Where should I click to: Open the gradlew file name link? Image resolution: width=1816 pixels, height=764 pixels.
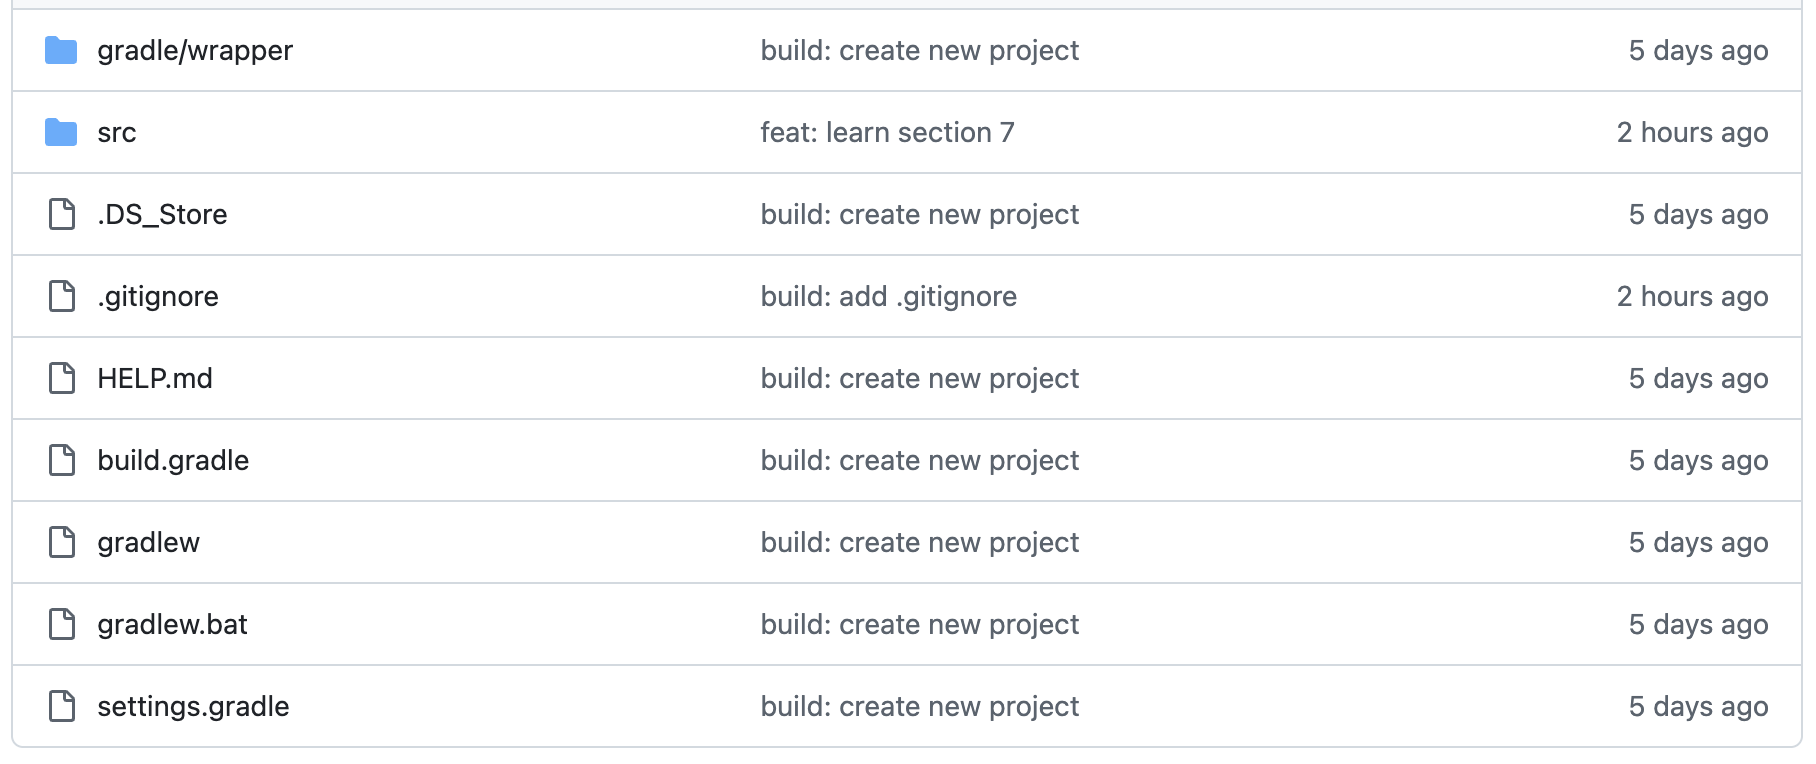148,542
